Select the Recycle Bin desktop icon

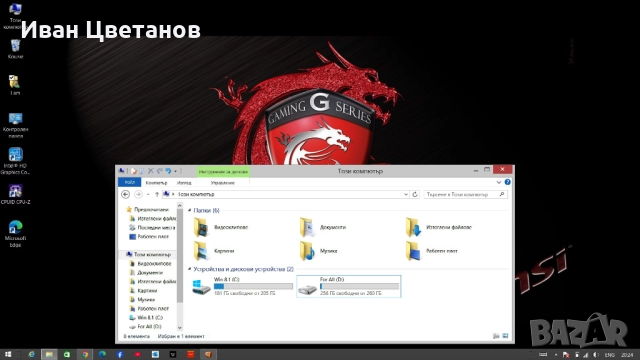pyautogui.click(x=15, y=49)
